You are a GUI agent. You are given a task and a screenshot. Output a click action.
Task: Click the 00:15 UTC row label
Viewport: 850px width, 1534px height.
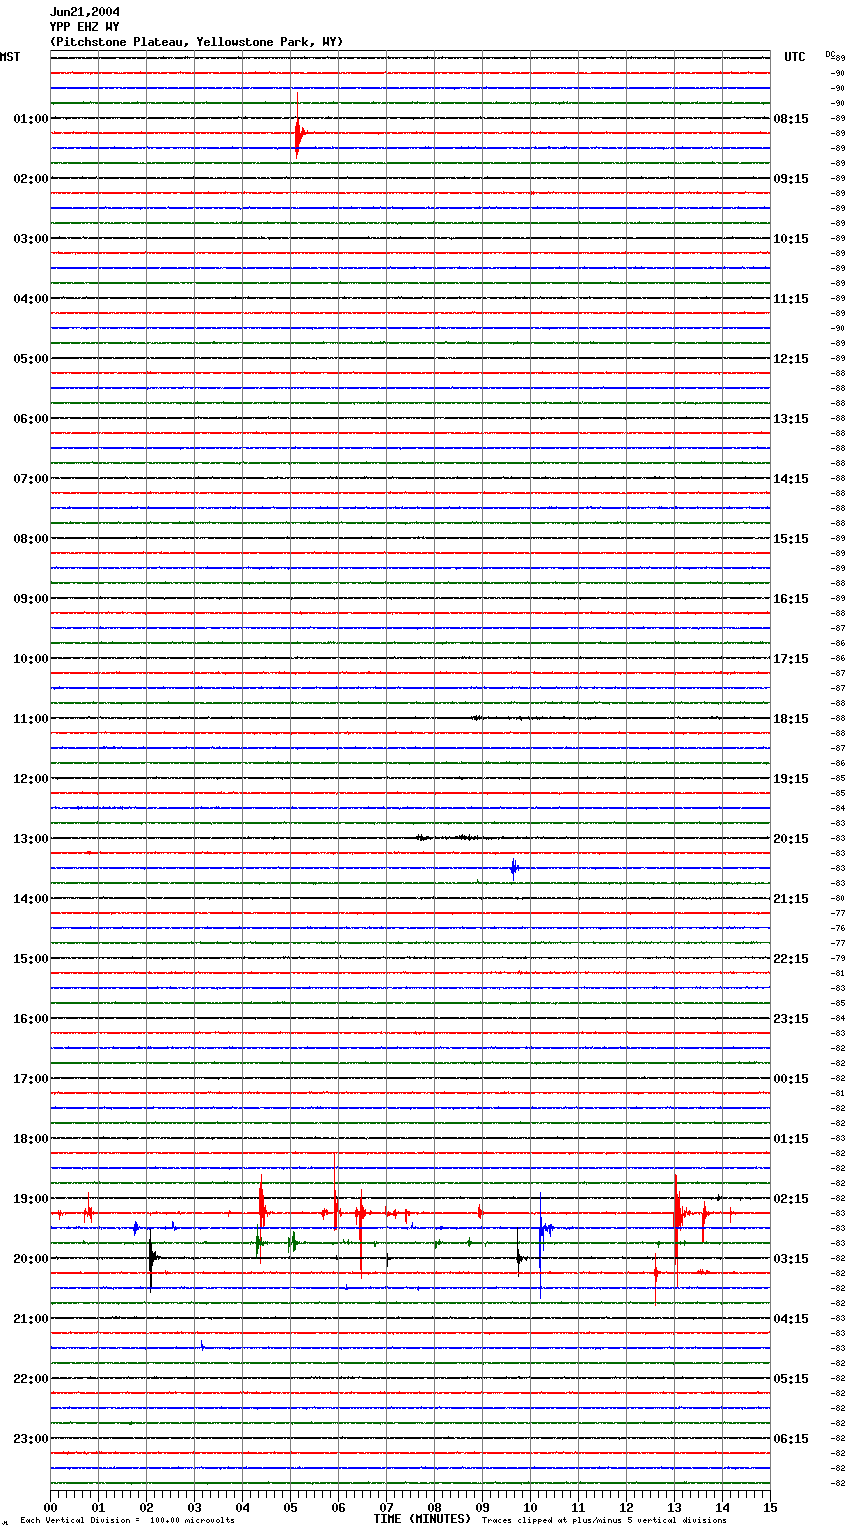[x=791, y=1079]
